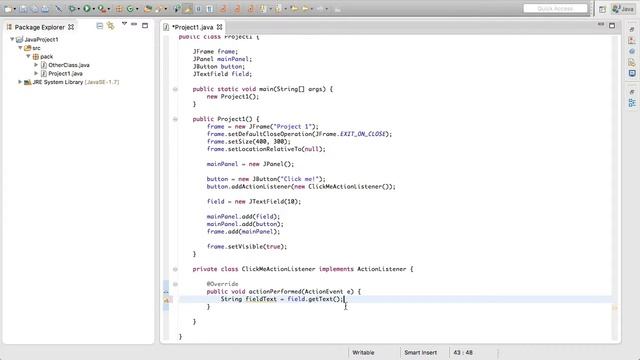Click the New Java Class icon

coord(130,9)
